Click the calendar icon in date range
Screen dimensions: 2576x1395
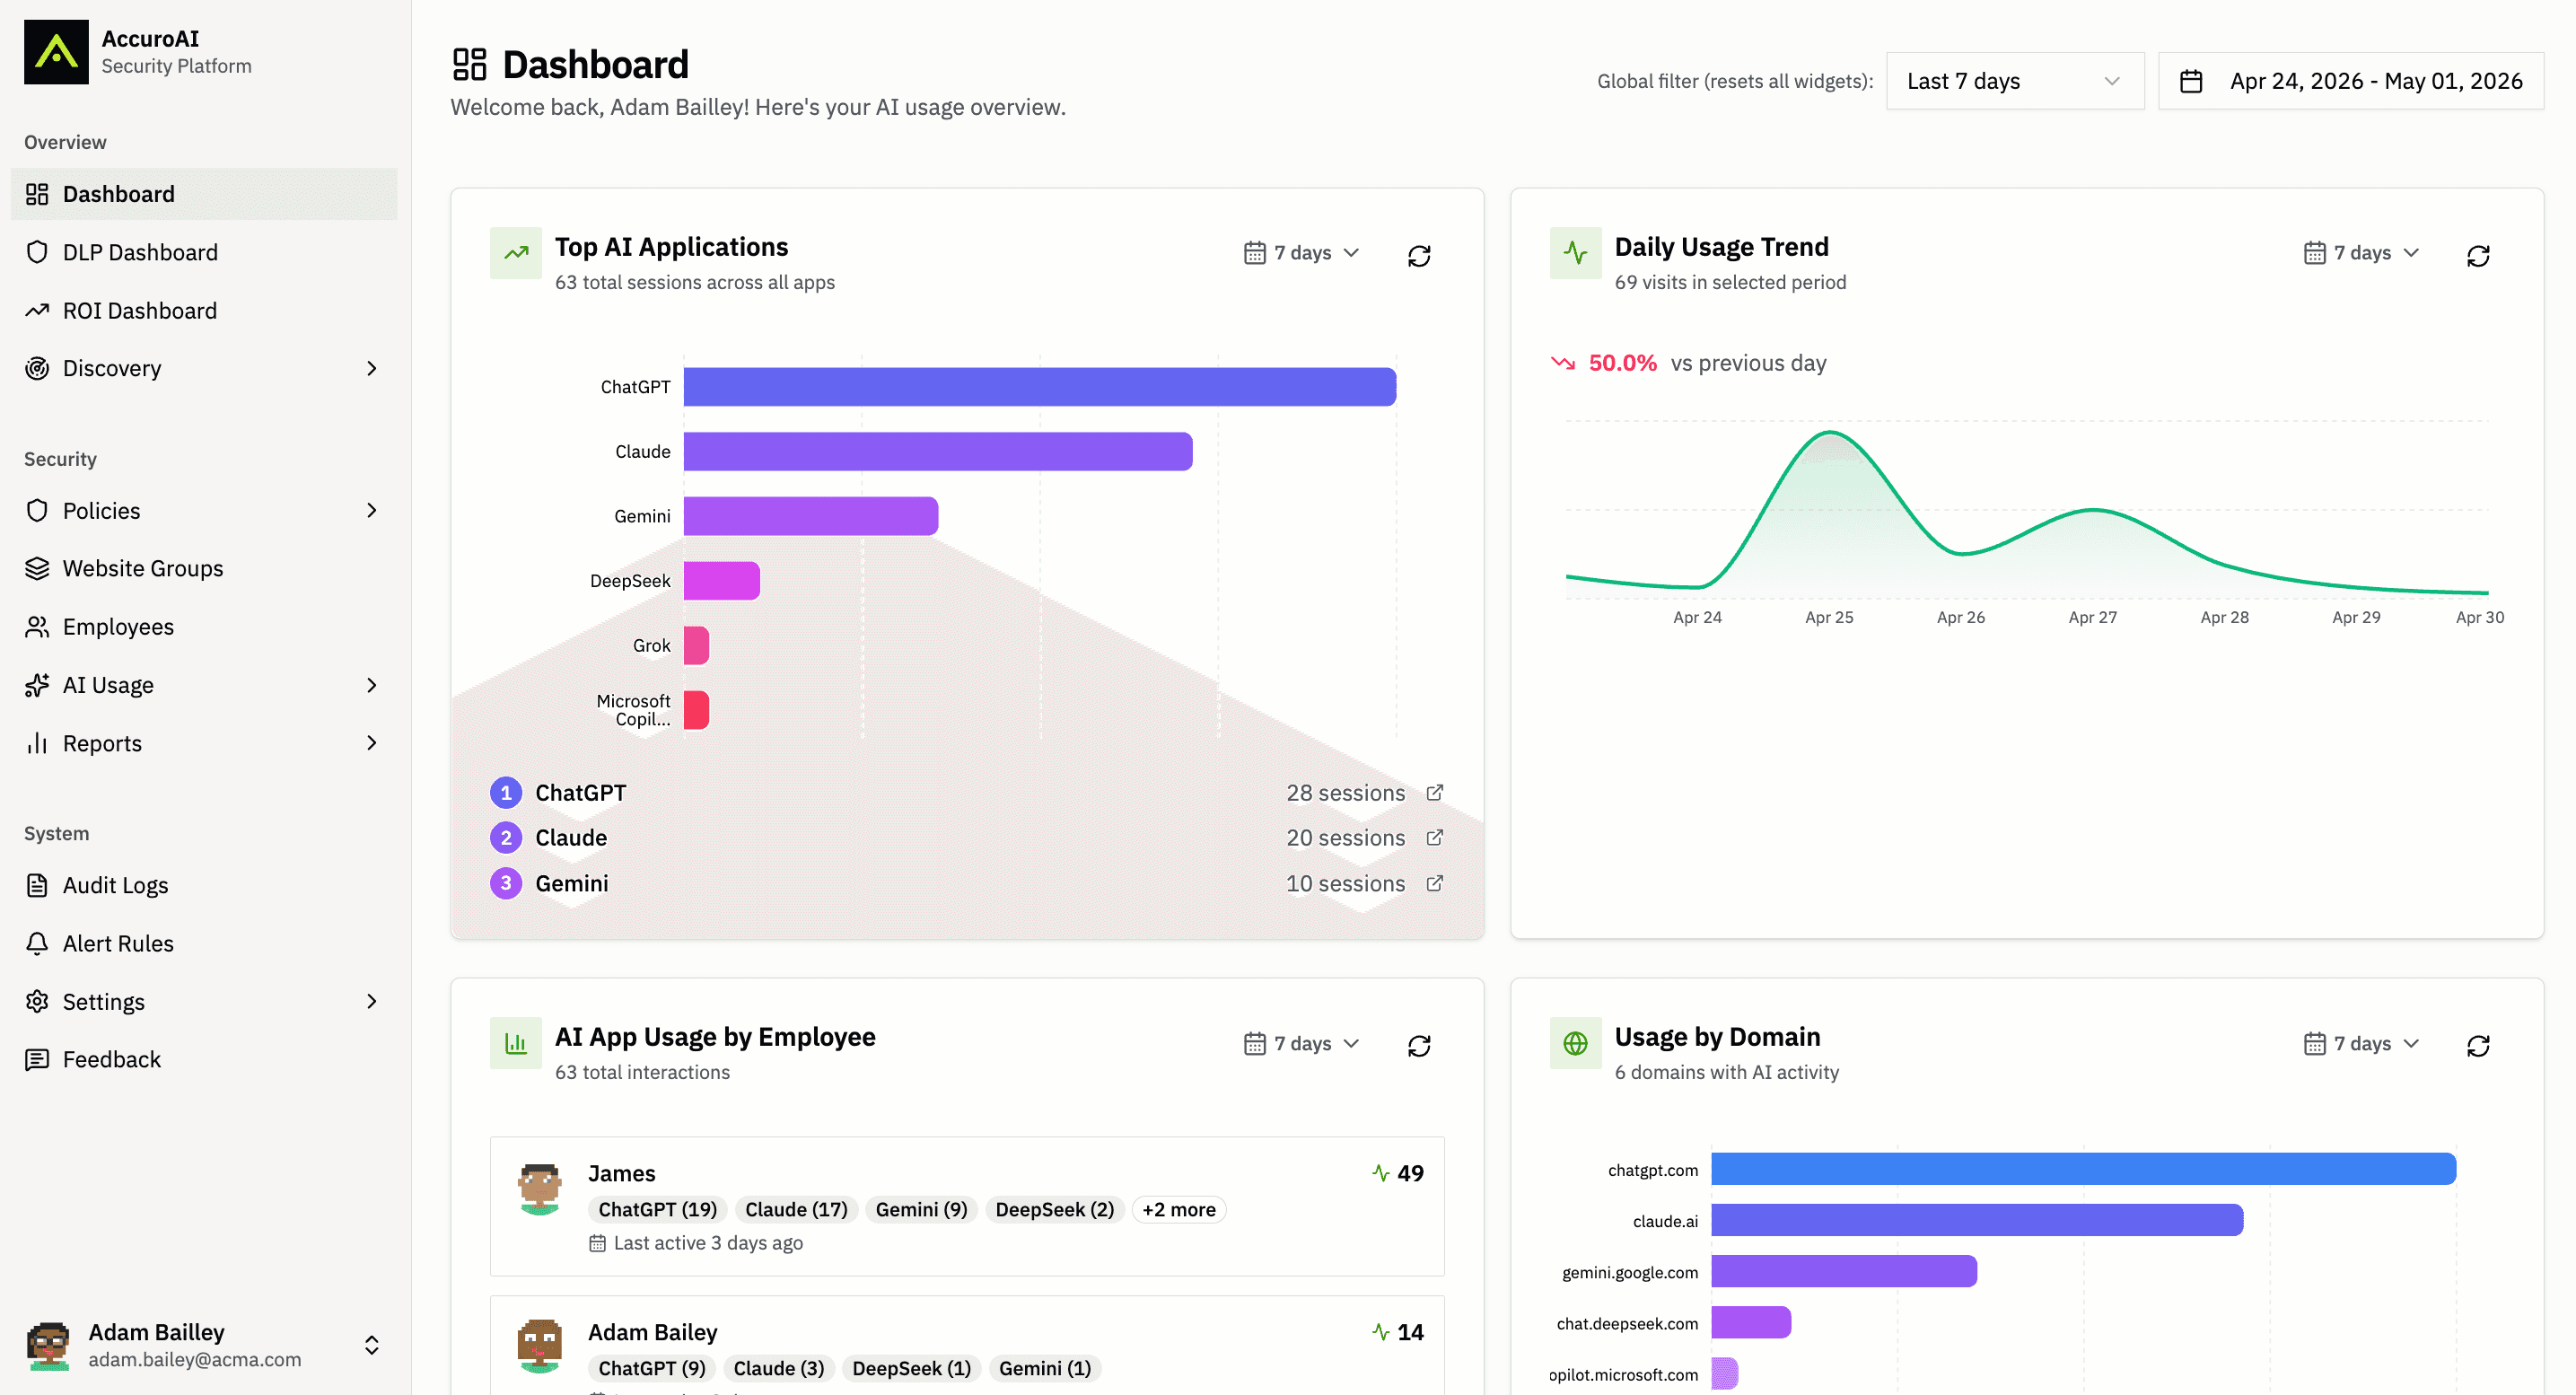2191,81
